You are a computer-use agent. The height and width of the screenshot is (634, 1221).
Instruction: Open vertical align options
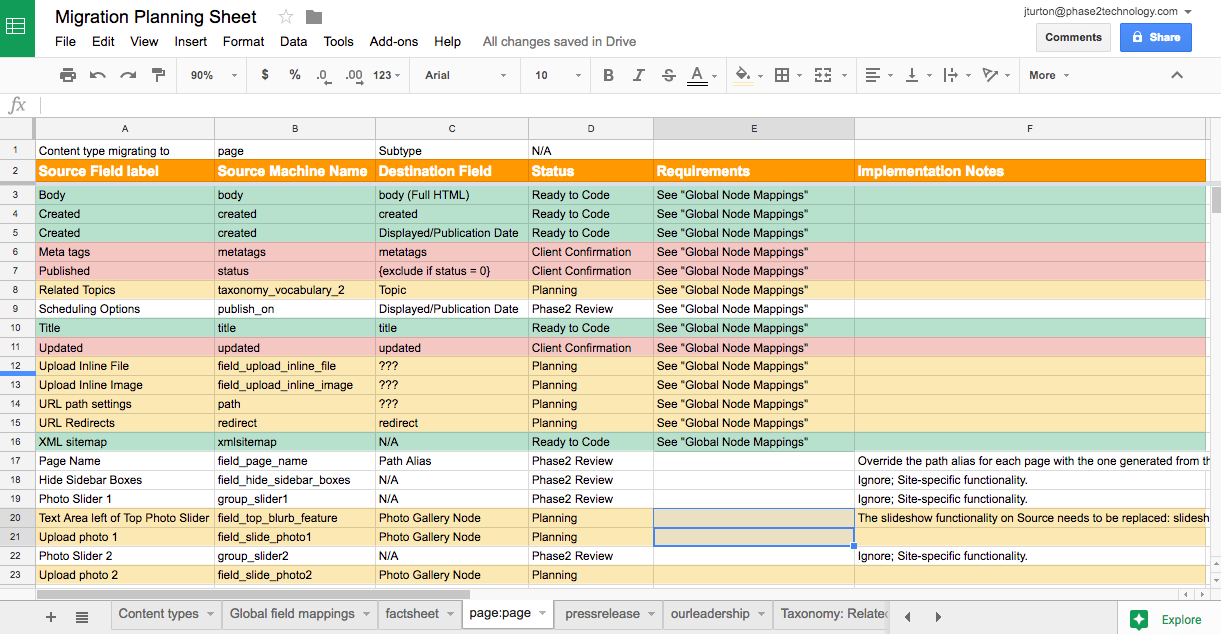pyautogui.click(x=911, y=75)
